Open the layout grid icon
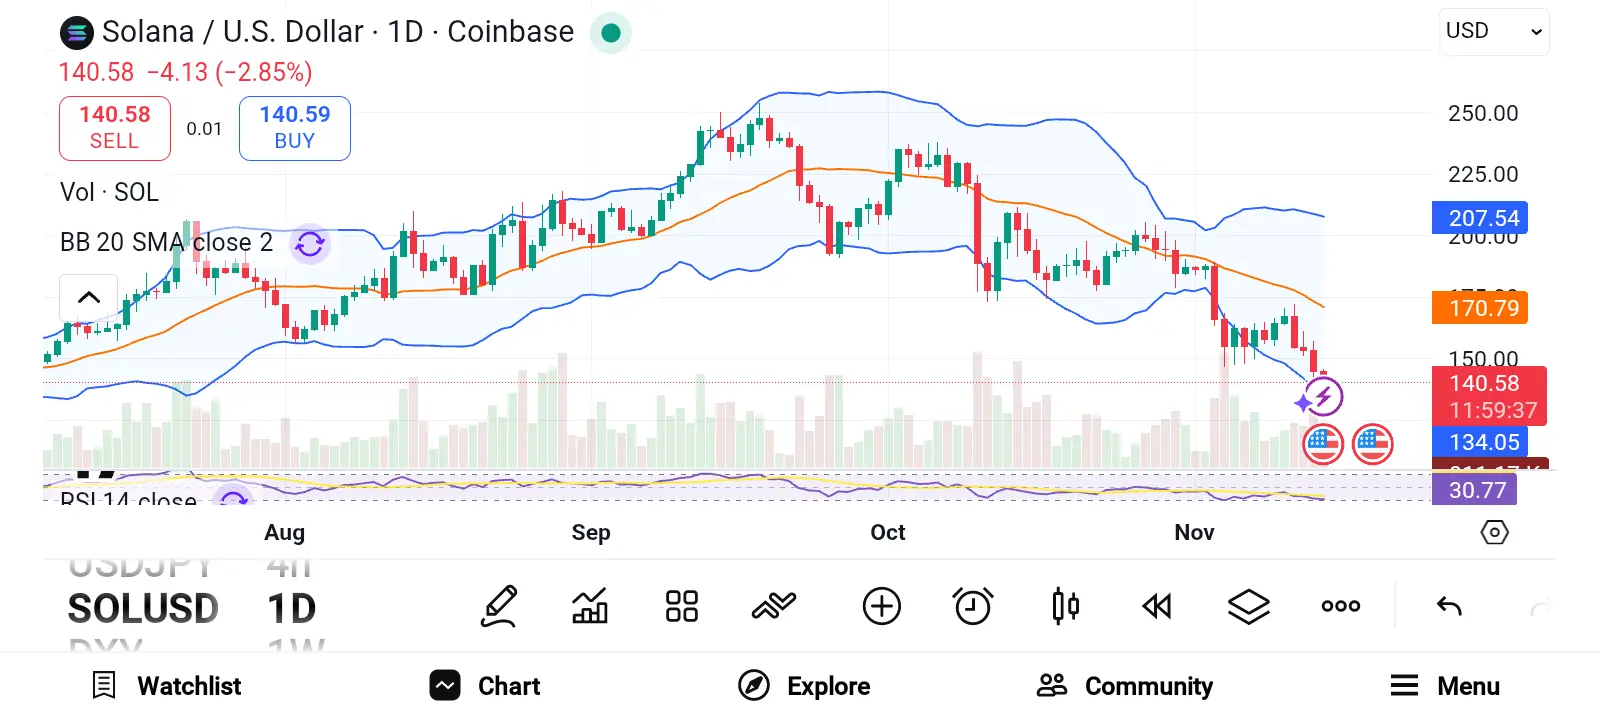The height and width of the screenshot is (720, 1600). [x=682, y=606]
